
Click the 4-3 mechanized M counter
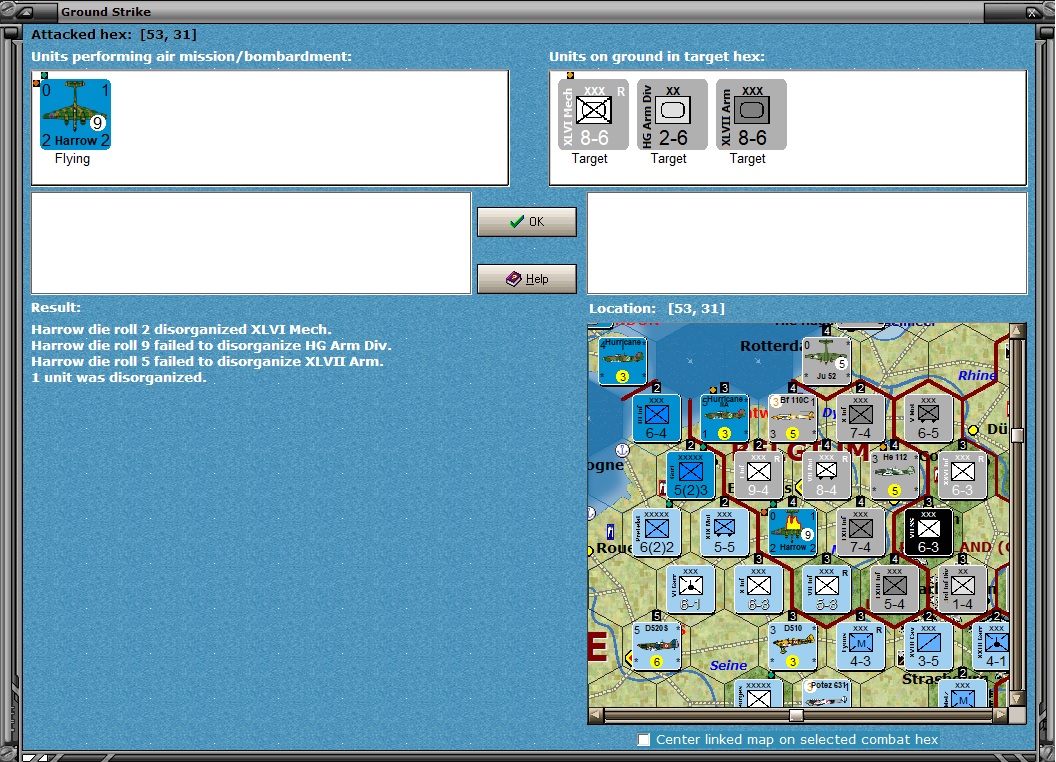(860, 645)
